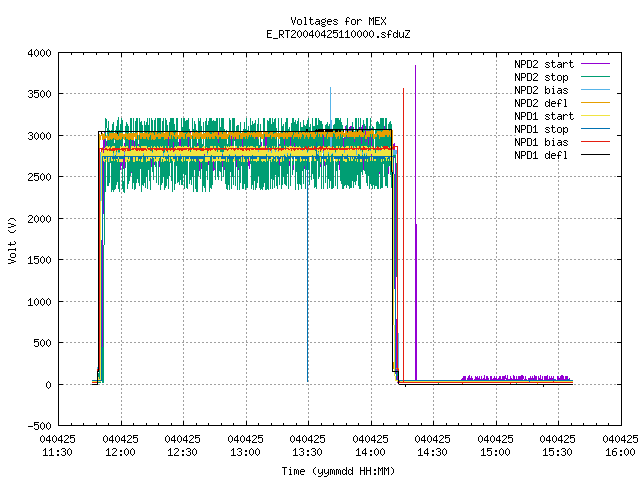This screenshot has width=640, height=480.
Task: Click the y-axis tick value 2500
Action: [x=40, y=177]
